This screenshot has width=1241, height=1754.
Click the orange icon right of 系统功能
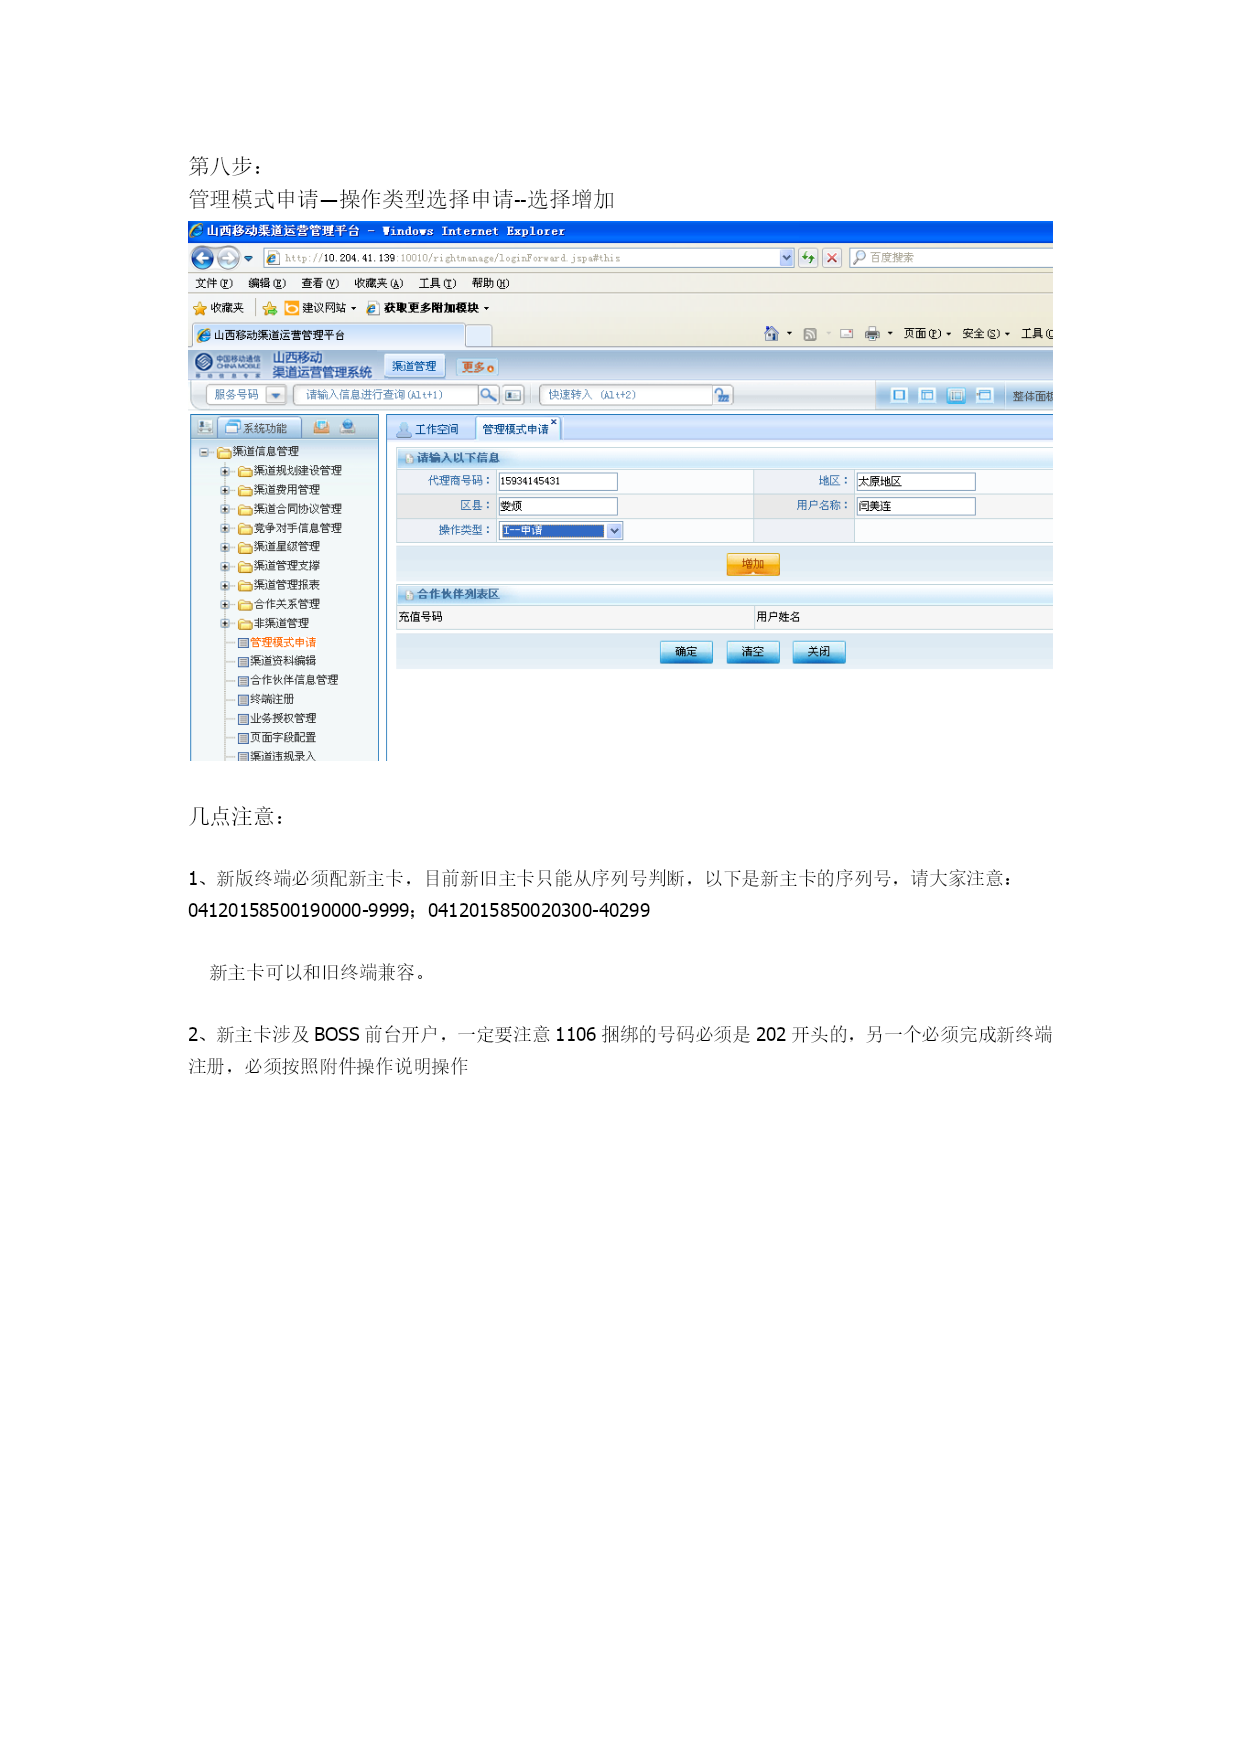[322, 427]
